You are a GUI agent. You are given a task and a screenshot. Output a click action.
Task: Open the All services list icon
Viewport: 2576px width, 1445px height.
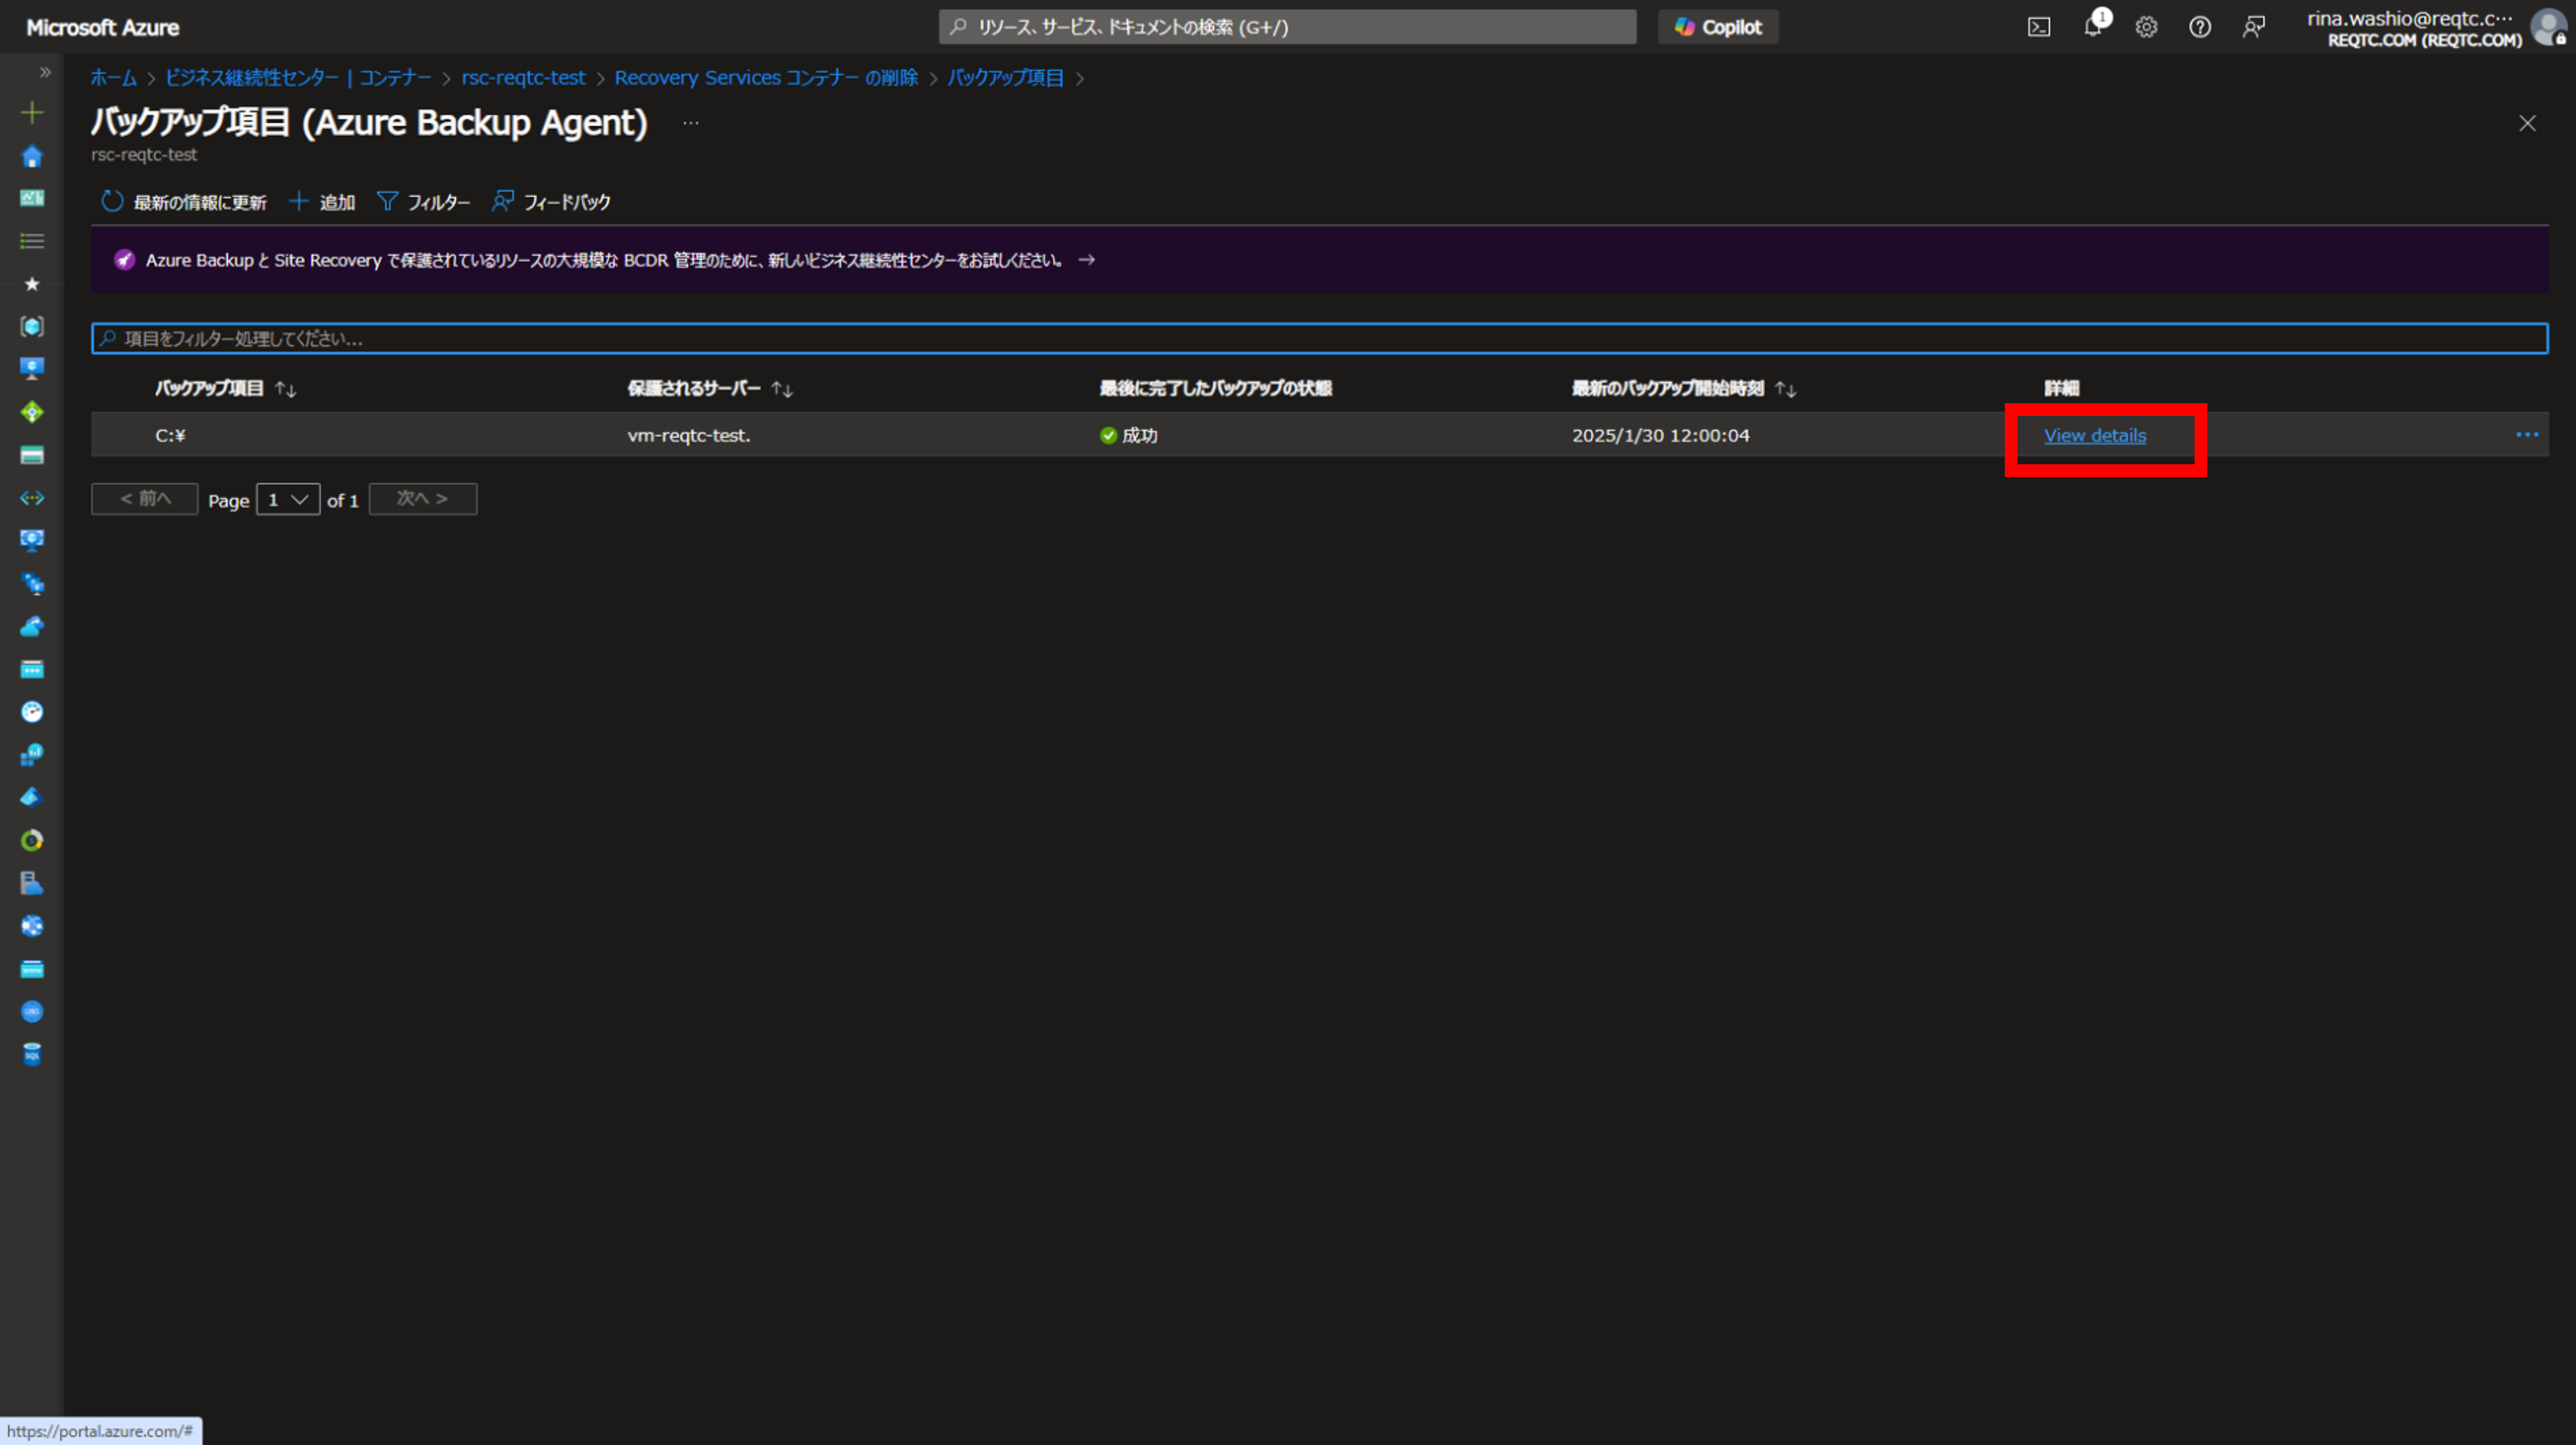[x=32, y=241]
